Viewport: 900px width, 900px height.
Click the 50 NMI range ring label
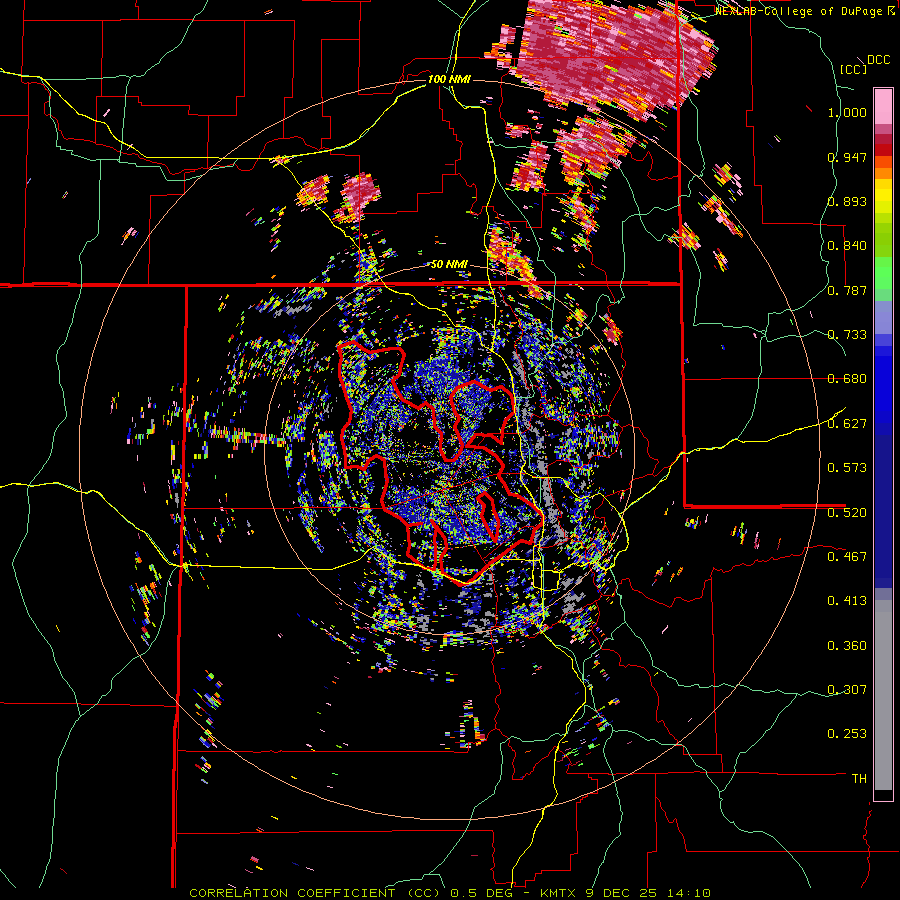[x=449, y=265]
